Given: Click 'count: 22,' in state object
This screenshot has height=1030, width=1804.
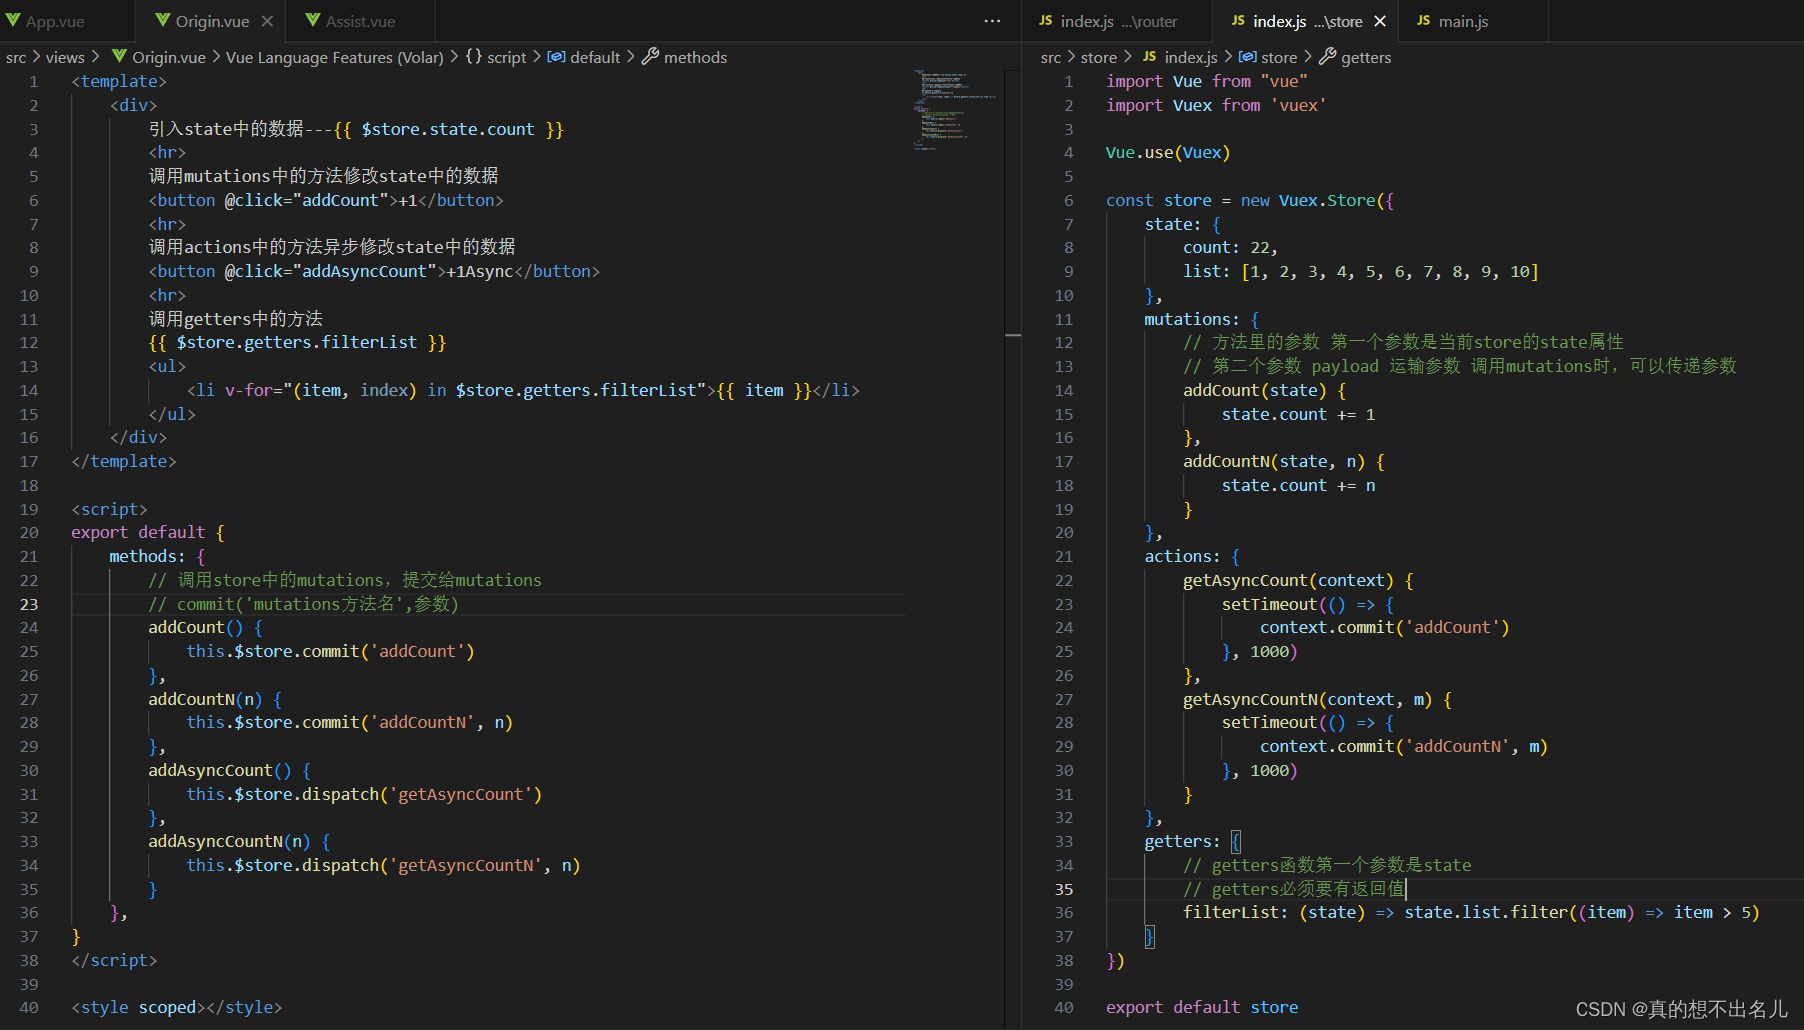Looking at the screenshot, I should point(1230,247).
